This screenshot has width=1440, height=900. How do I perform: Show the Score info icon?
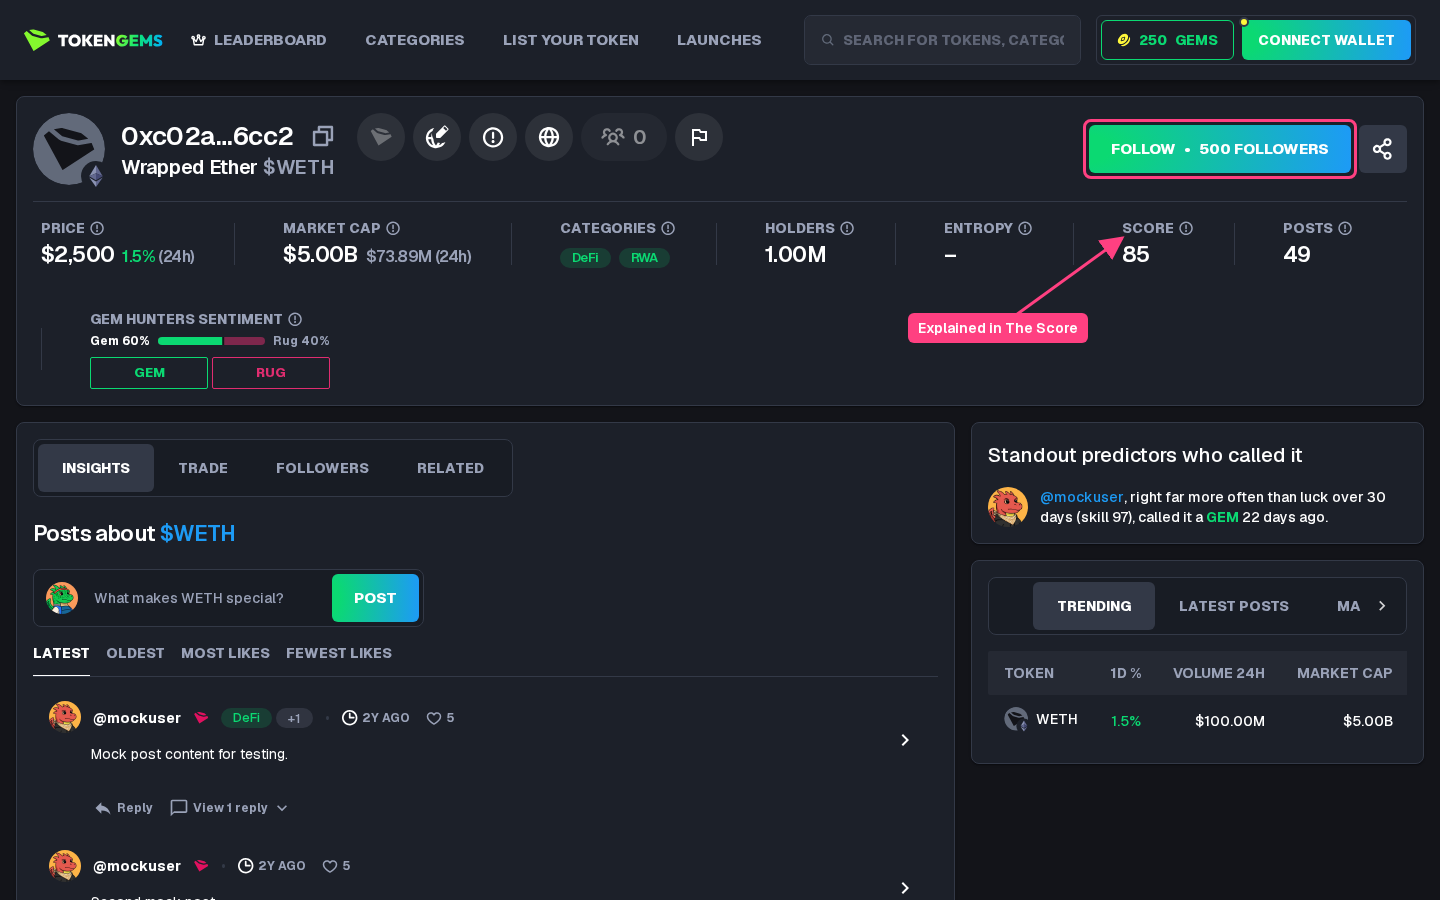(x=1186, y=228)
